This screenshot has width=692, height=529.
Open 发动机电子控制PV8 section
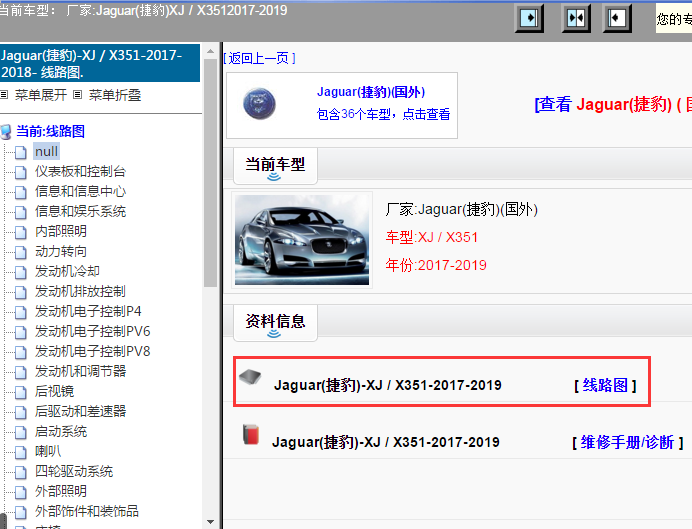pyautogui.click(x=93, y=351)
